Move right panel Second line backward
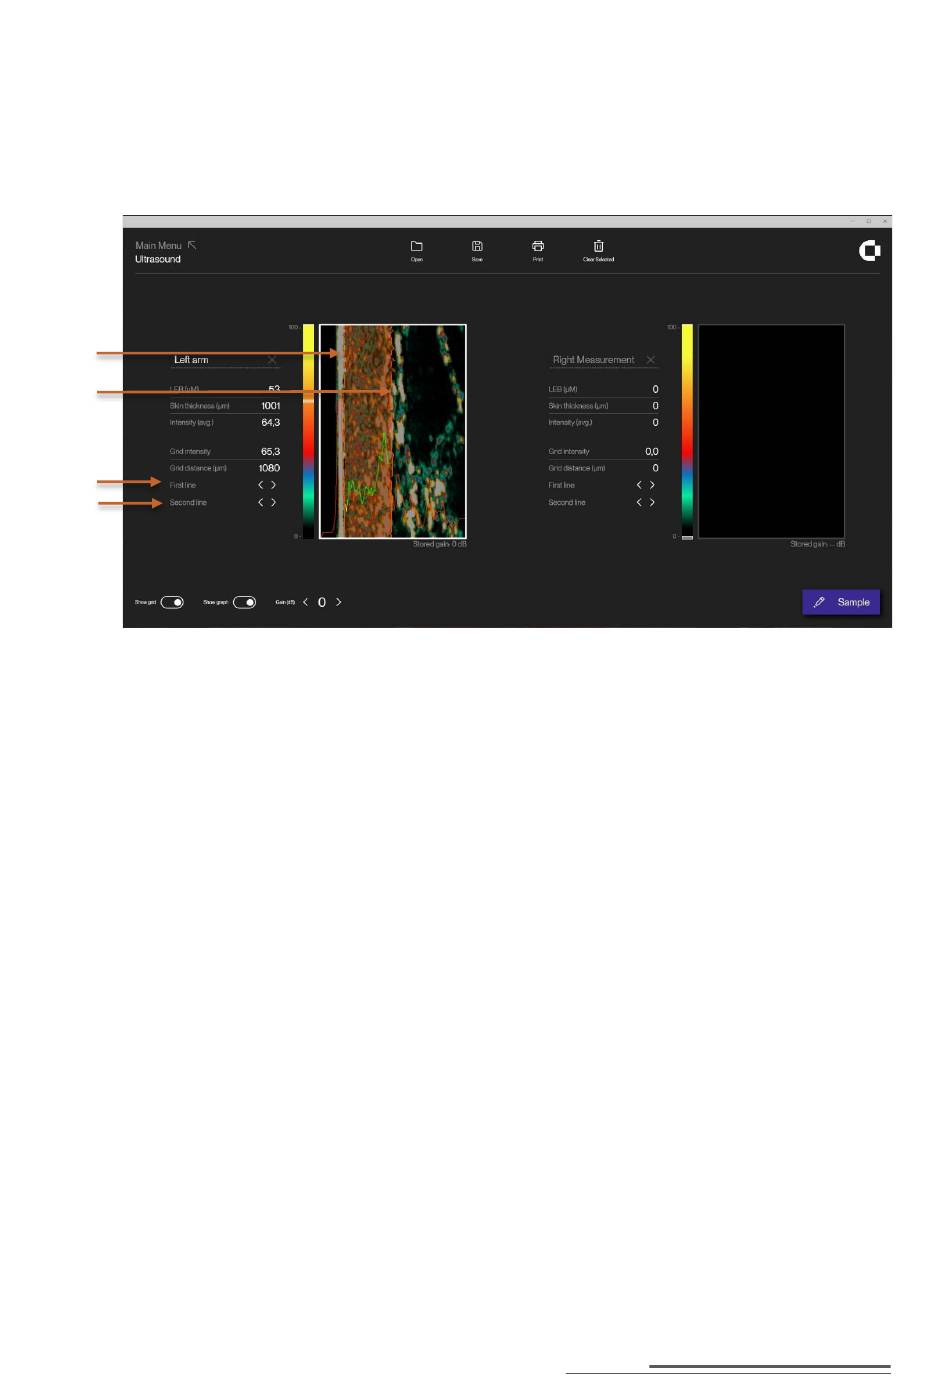 point(639,502)
